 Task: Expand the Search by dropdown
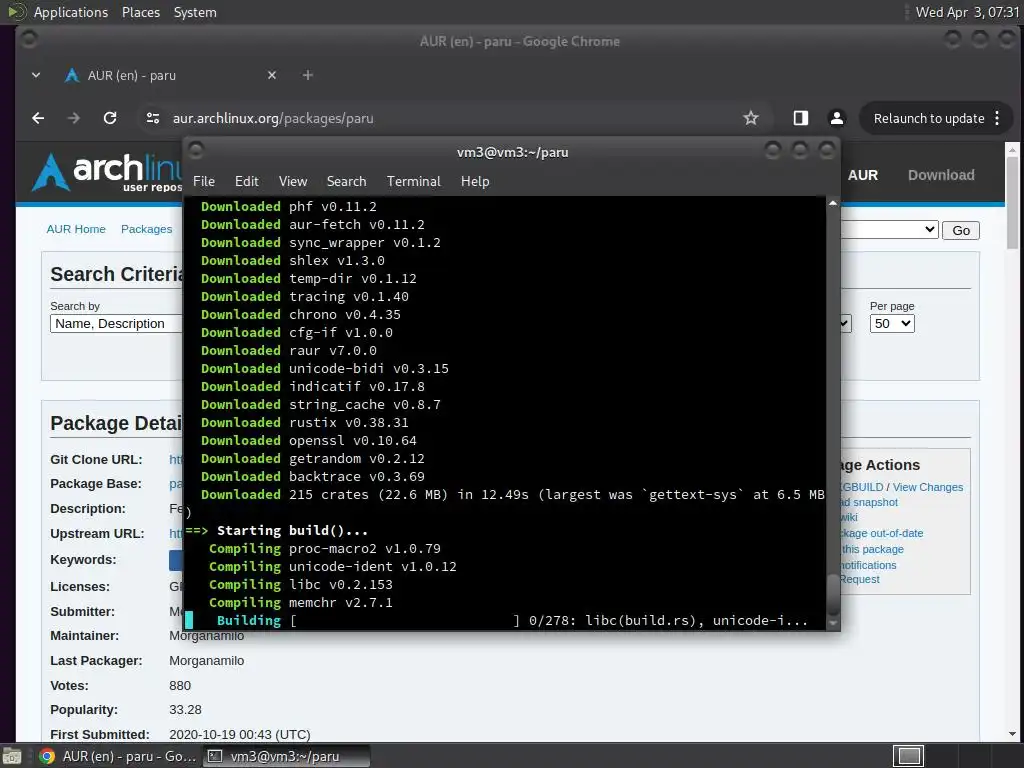(116, 323)
